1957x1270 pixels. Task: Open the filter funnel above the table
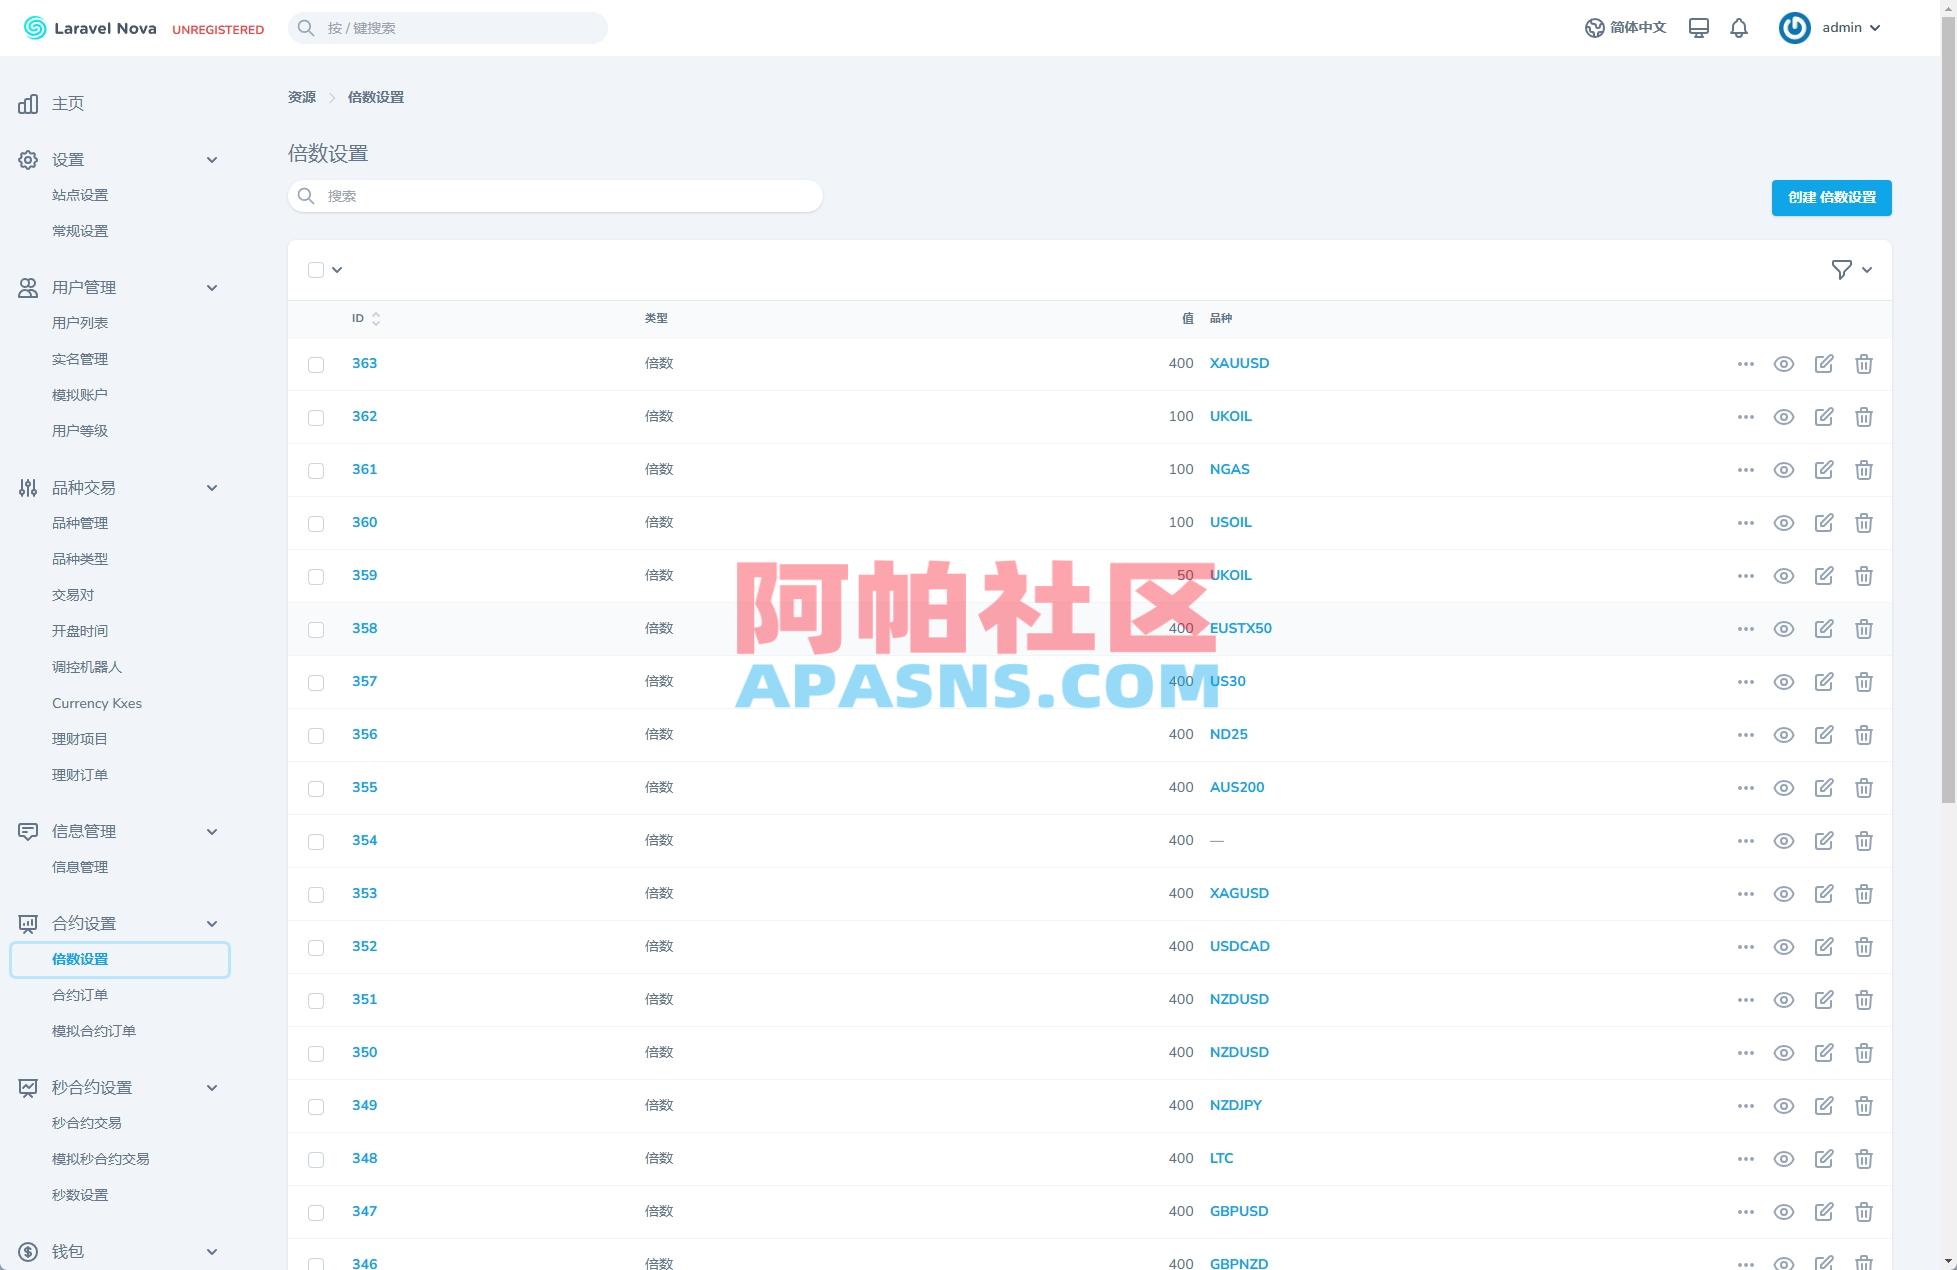coord(1841,270)
